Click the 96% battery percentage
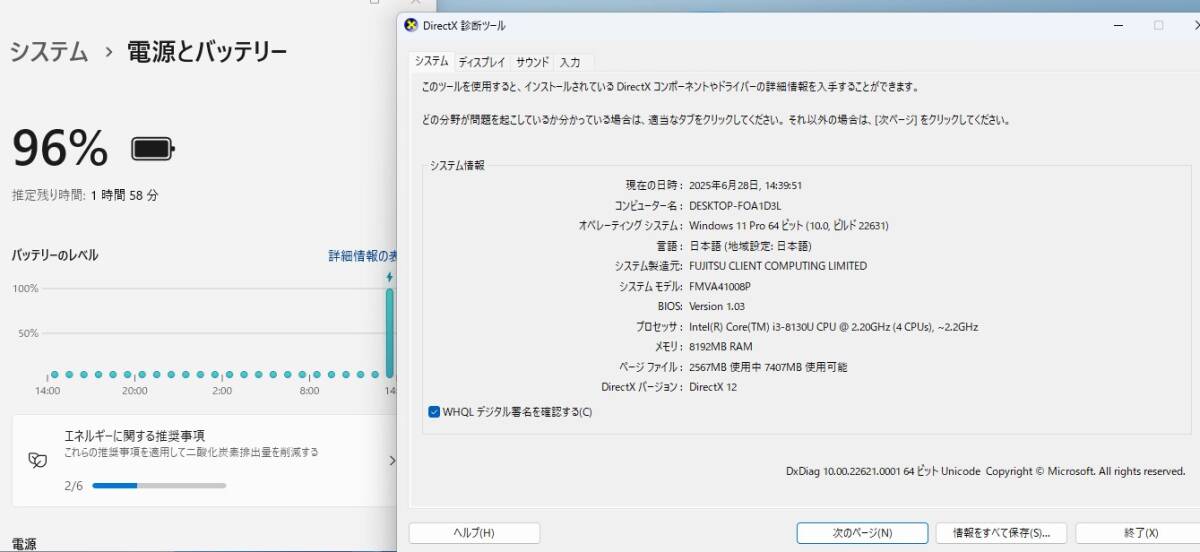The height and width of the screenshot is (552, 1200). click(x=60, y=149)
